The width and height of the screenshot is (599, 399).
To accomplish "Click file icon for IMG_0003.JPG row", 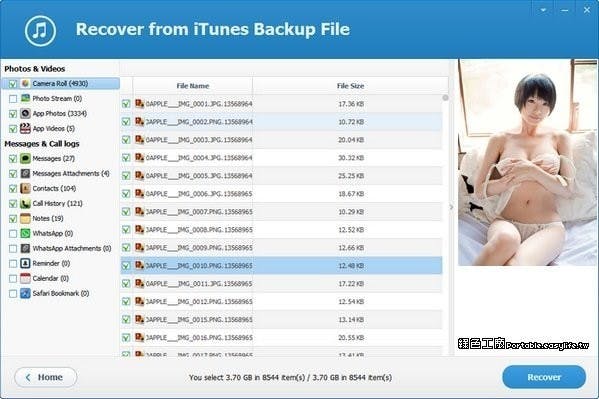I will pos(139,139).
